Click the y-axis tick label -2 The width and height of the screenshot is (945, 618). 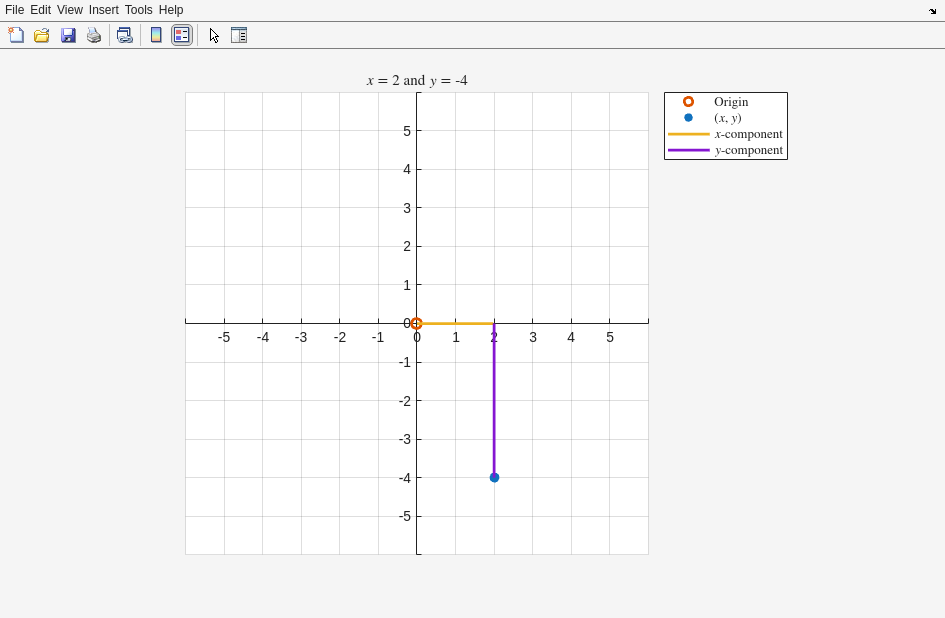click(405, 401)
